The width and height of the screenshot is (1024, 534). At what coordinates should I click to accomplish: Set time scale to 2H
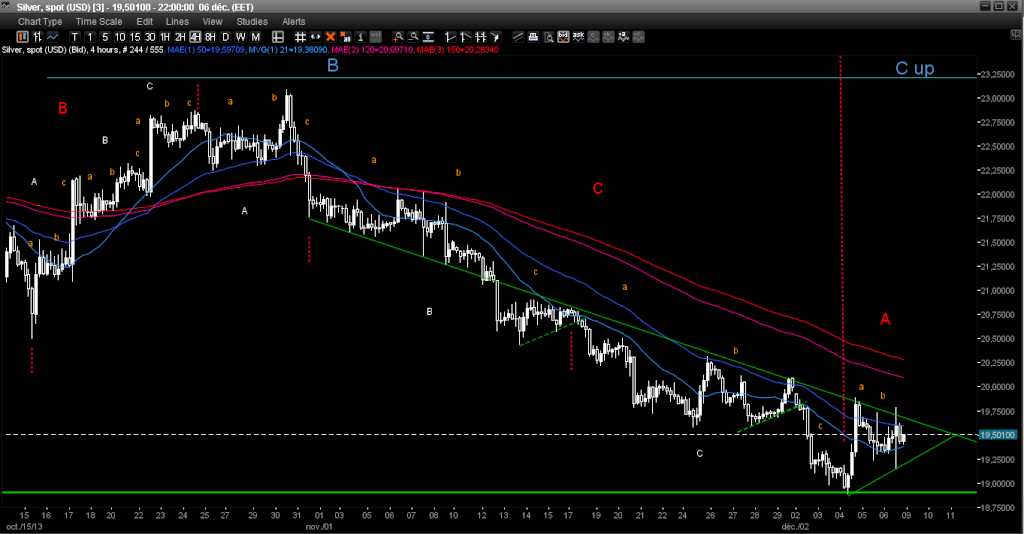pyautogui.click(x=180, y=37)
